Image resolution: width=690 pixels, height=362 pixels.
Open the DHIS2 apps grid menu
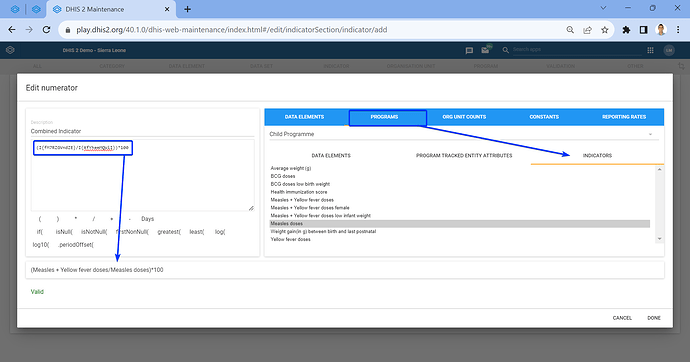[650, 51]
